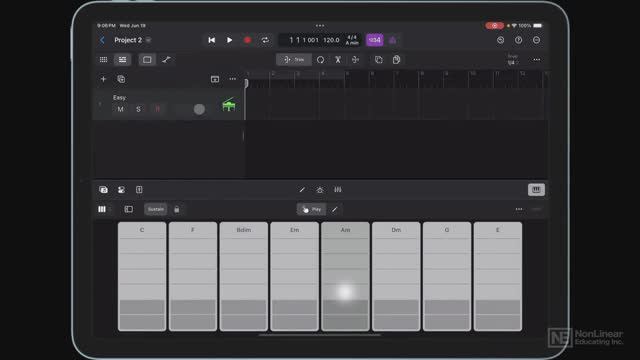Toggle cycle loop mode
640x360 pixels.
click(265, 40)
